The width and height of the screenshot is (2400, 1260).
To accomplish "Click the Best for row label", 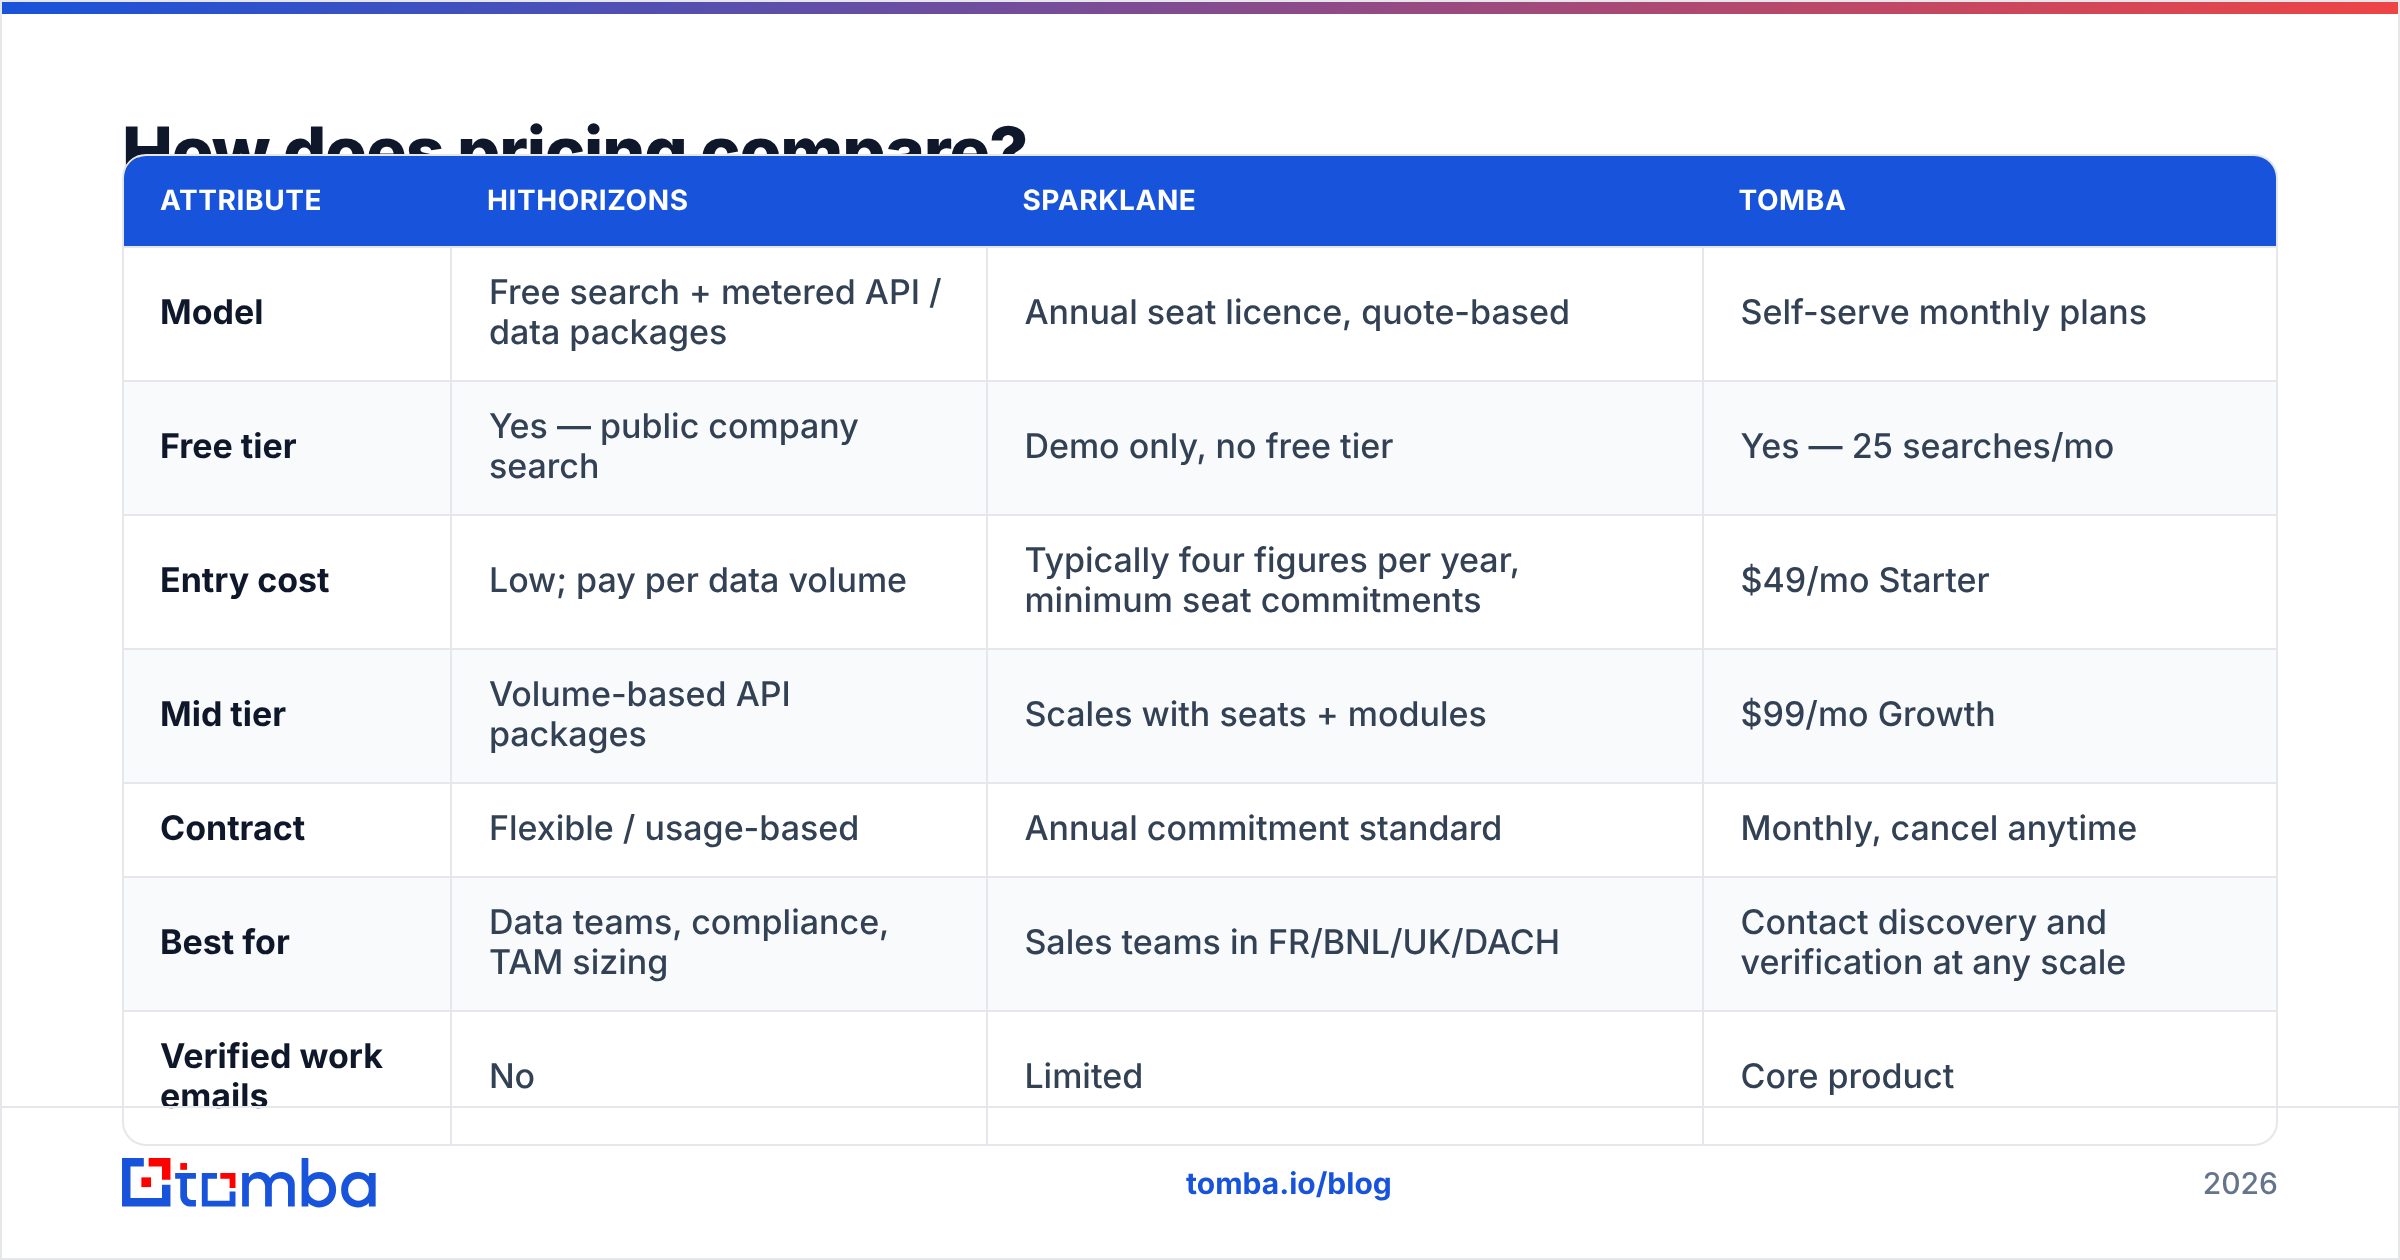I will pos(225,942).
